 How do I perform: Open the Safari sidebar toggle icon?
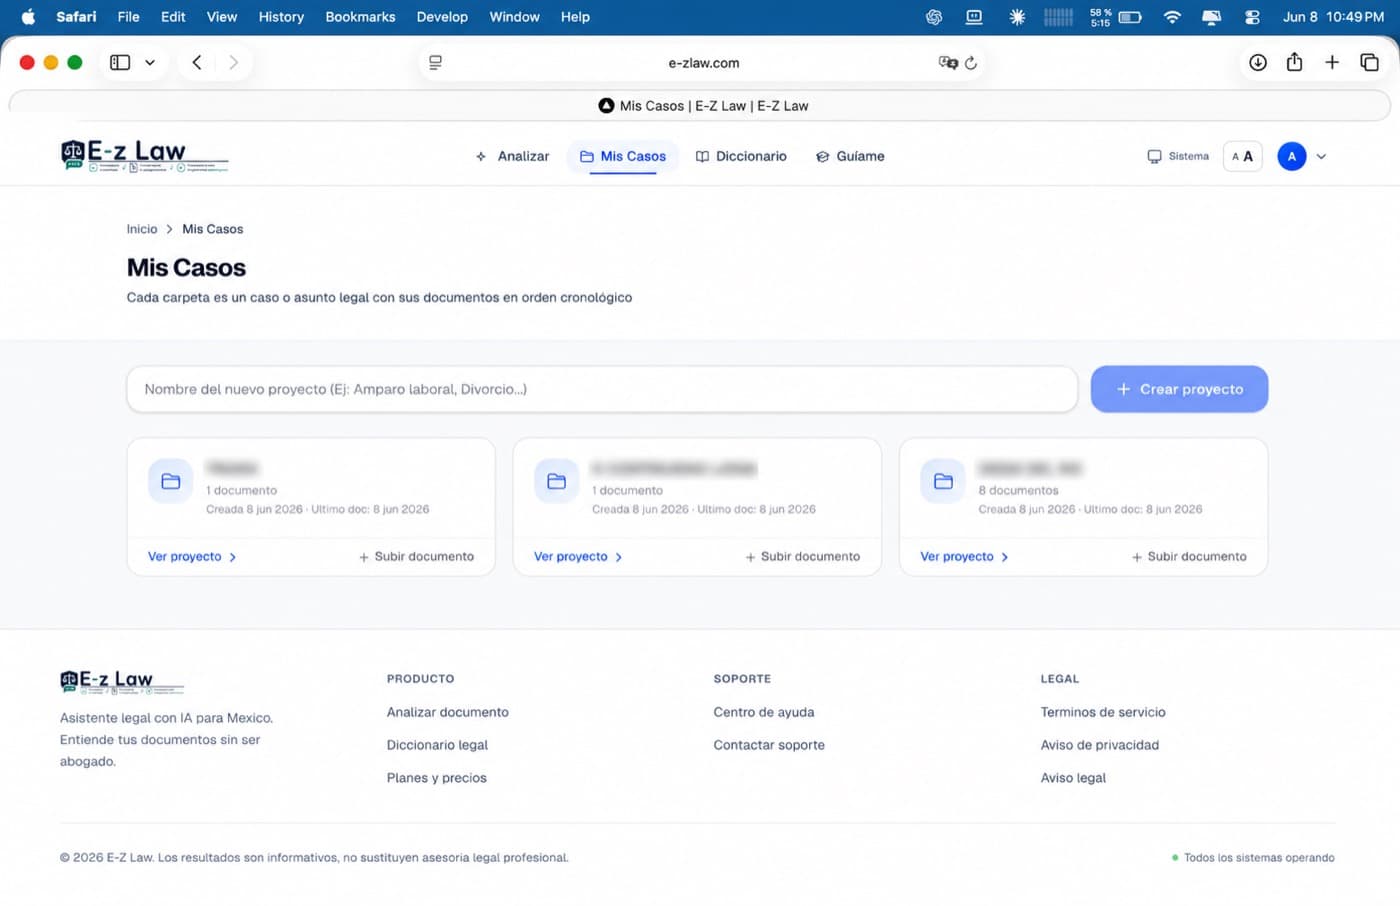[x=120, y=62]
